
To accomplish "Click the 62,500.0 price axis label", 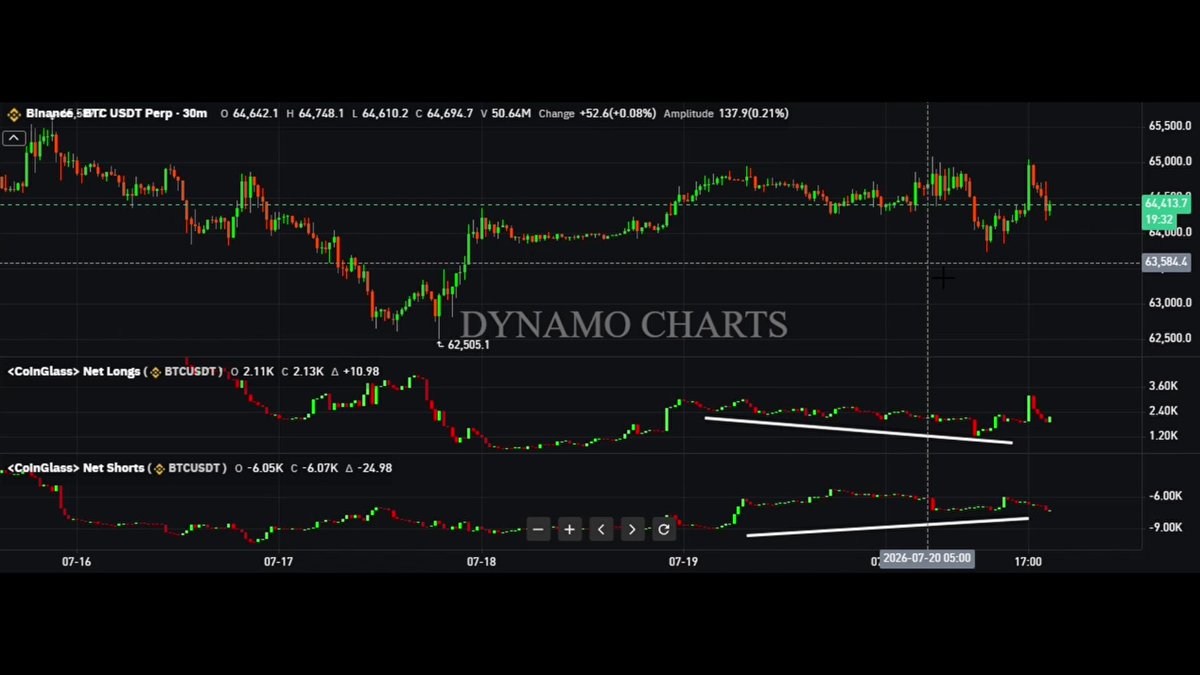I will coord(1169,338).
